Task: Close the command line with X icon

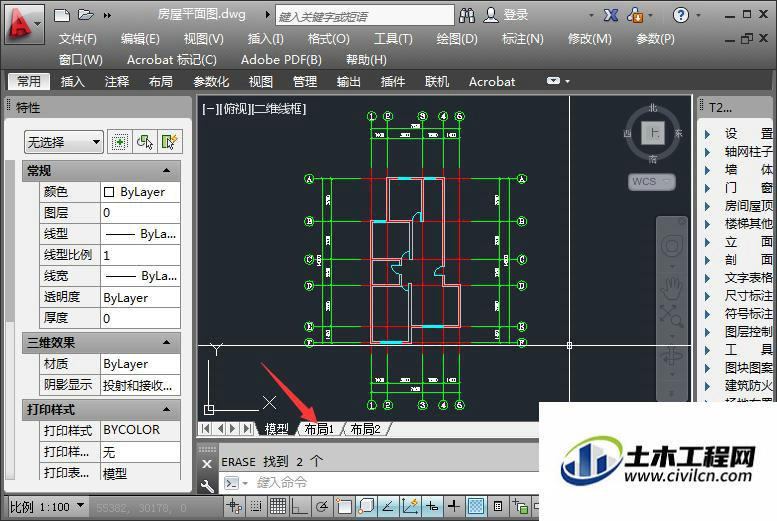Action: click(x=207, y=464)
